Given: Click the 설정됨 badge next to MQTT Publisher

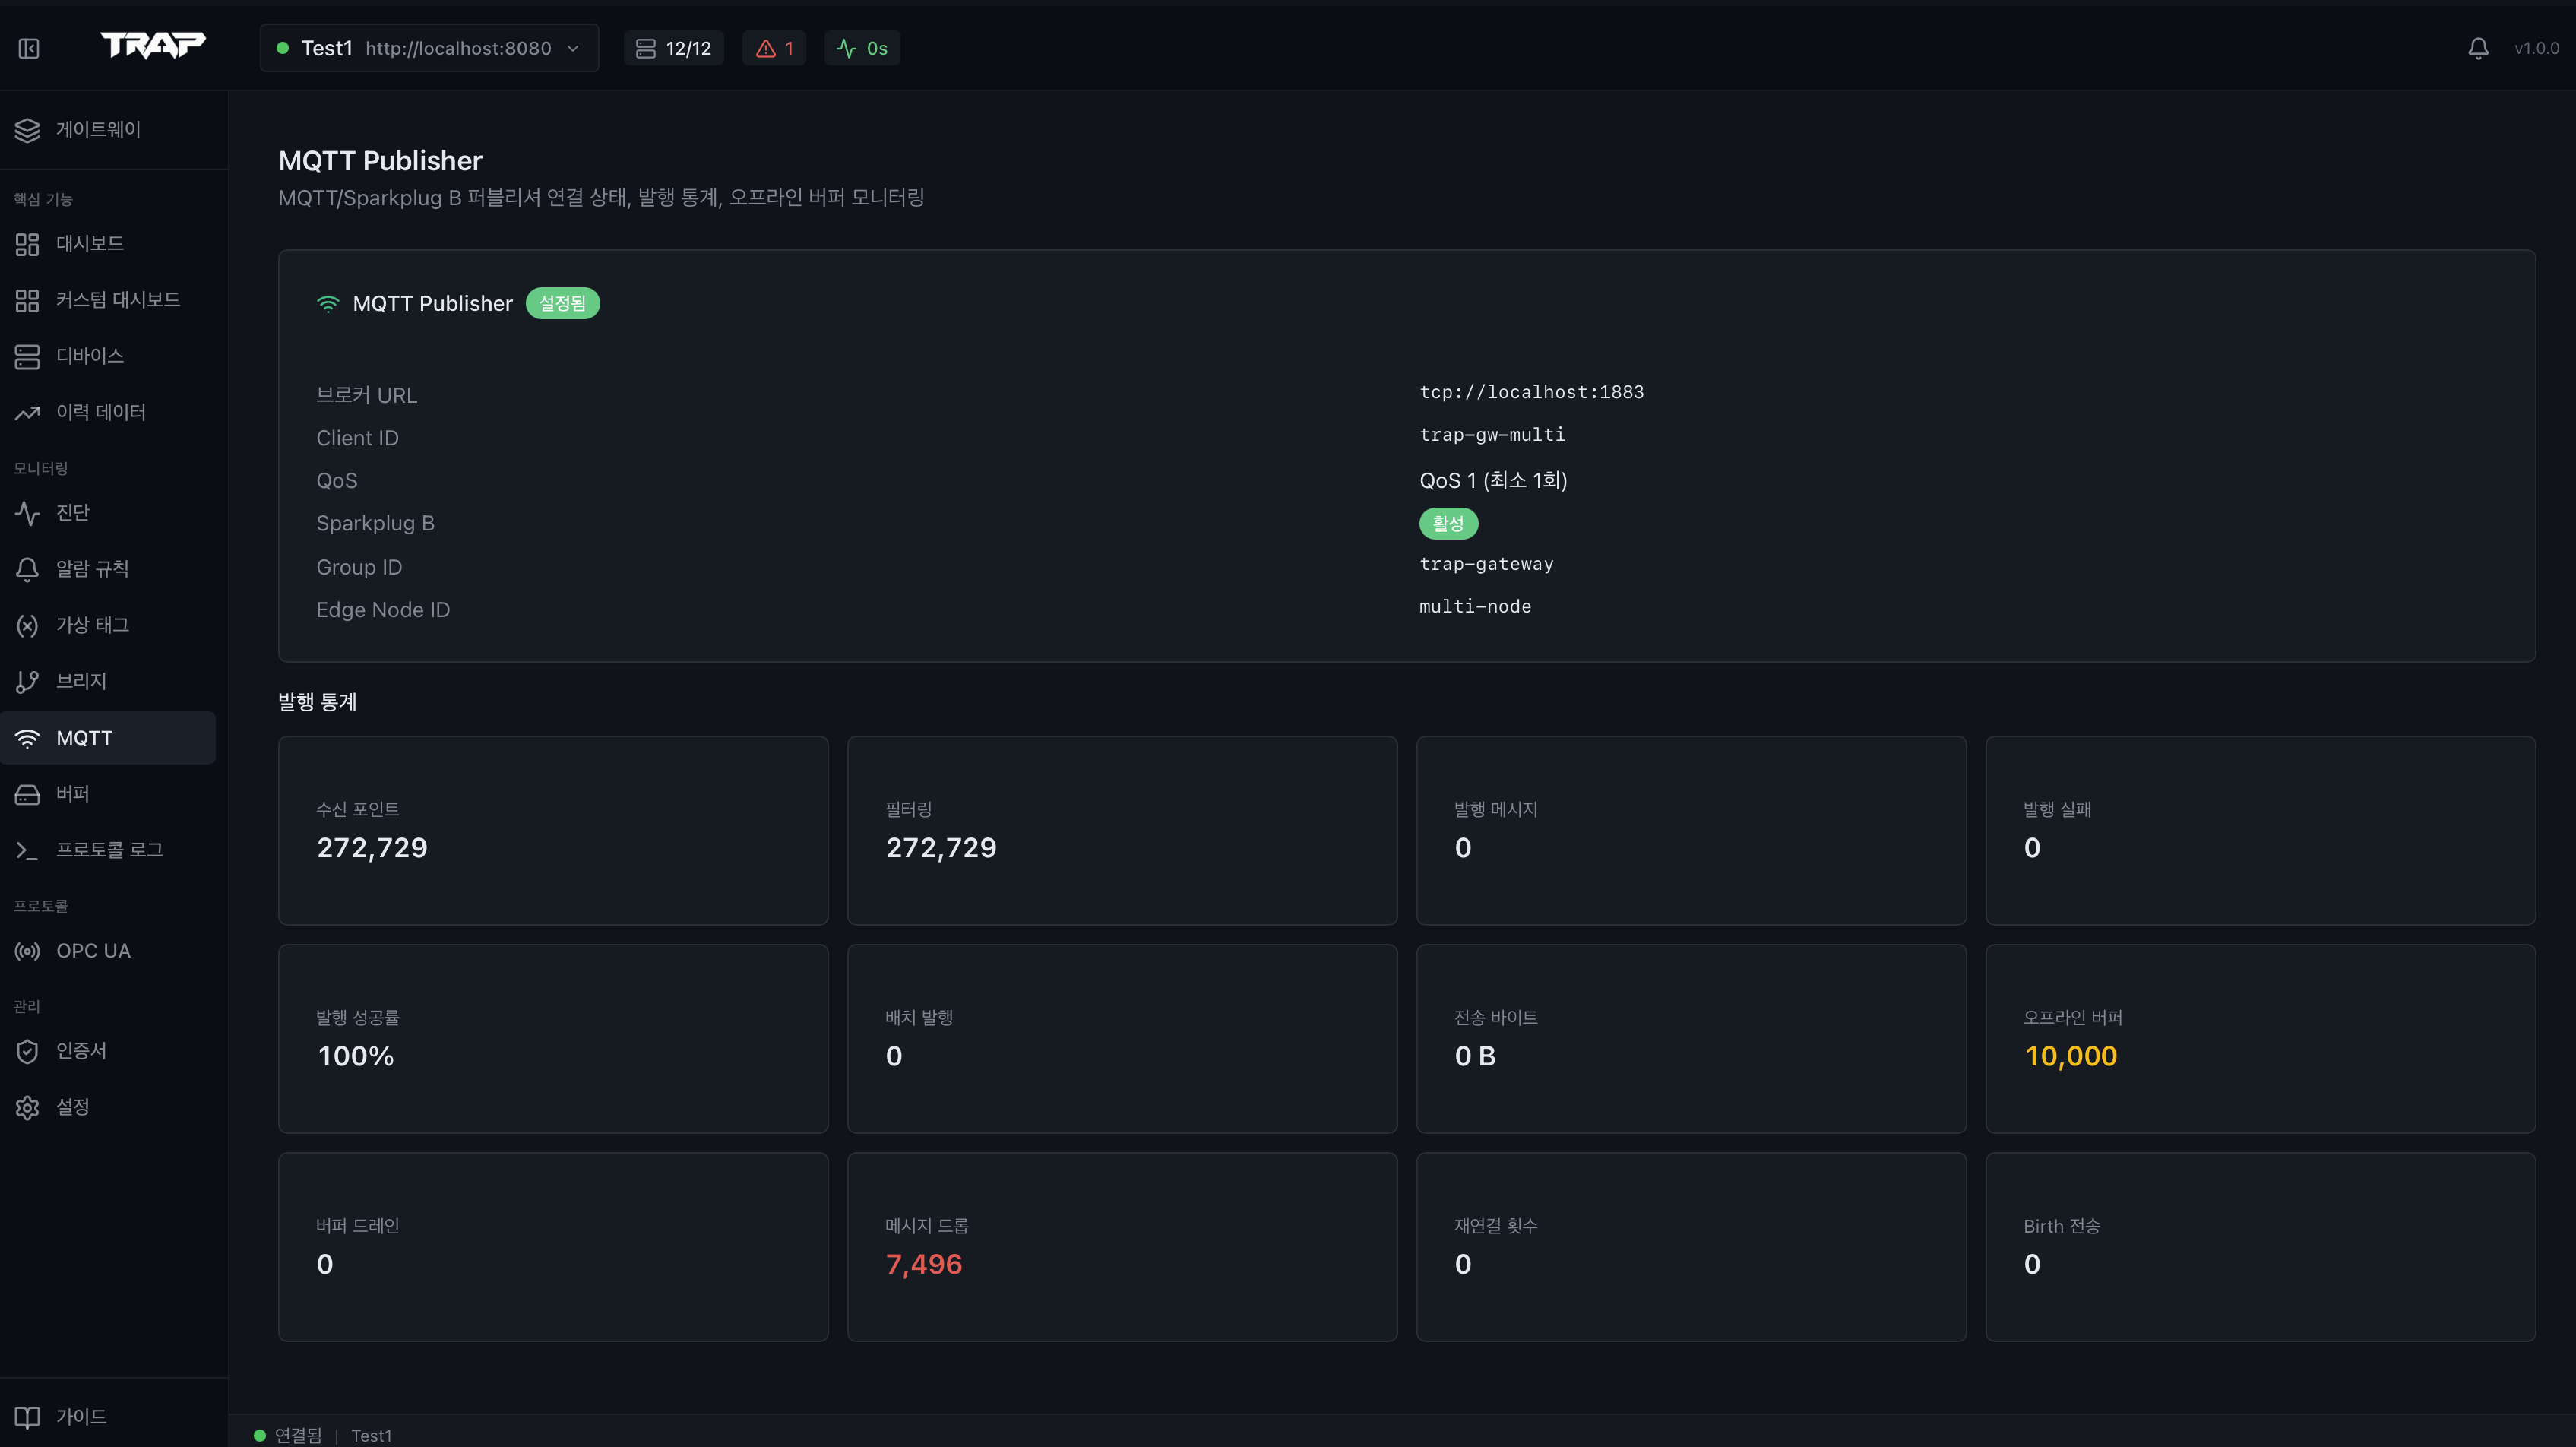Looking at the screenshot, I should coord(562,303).
